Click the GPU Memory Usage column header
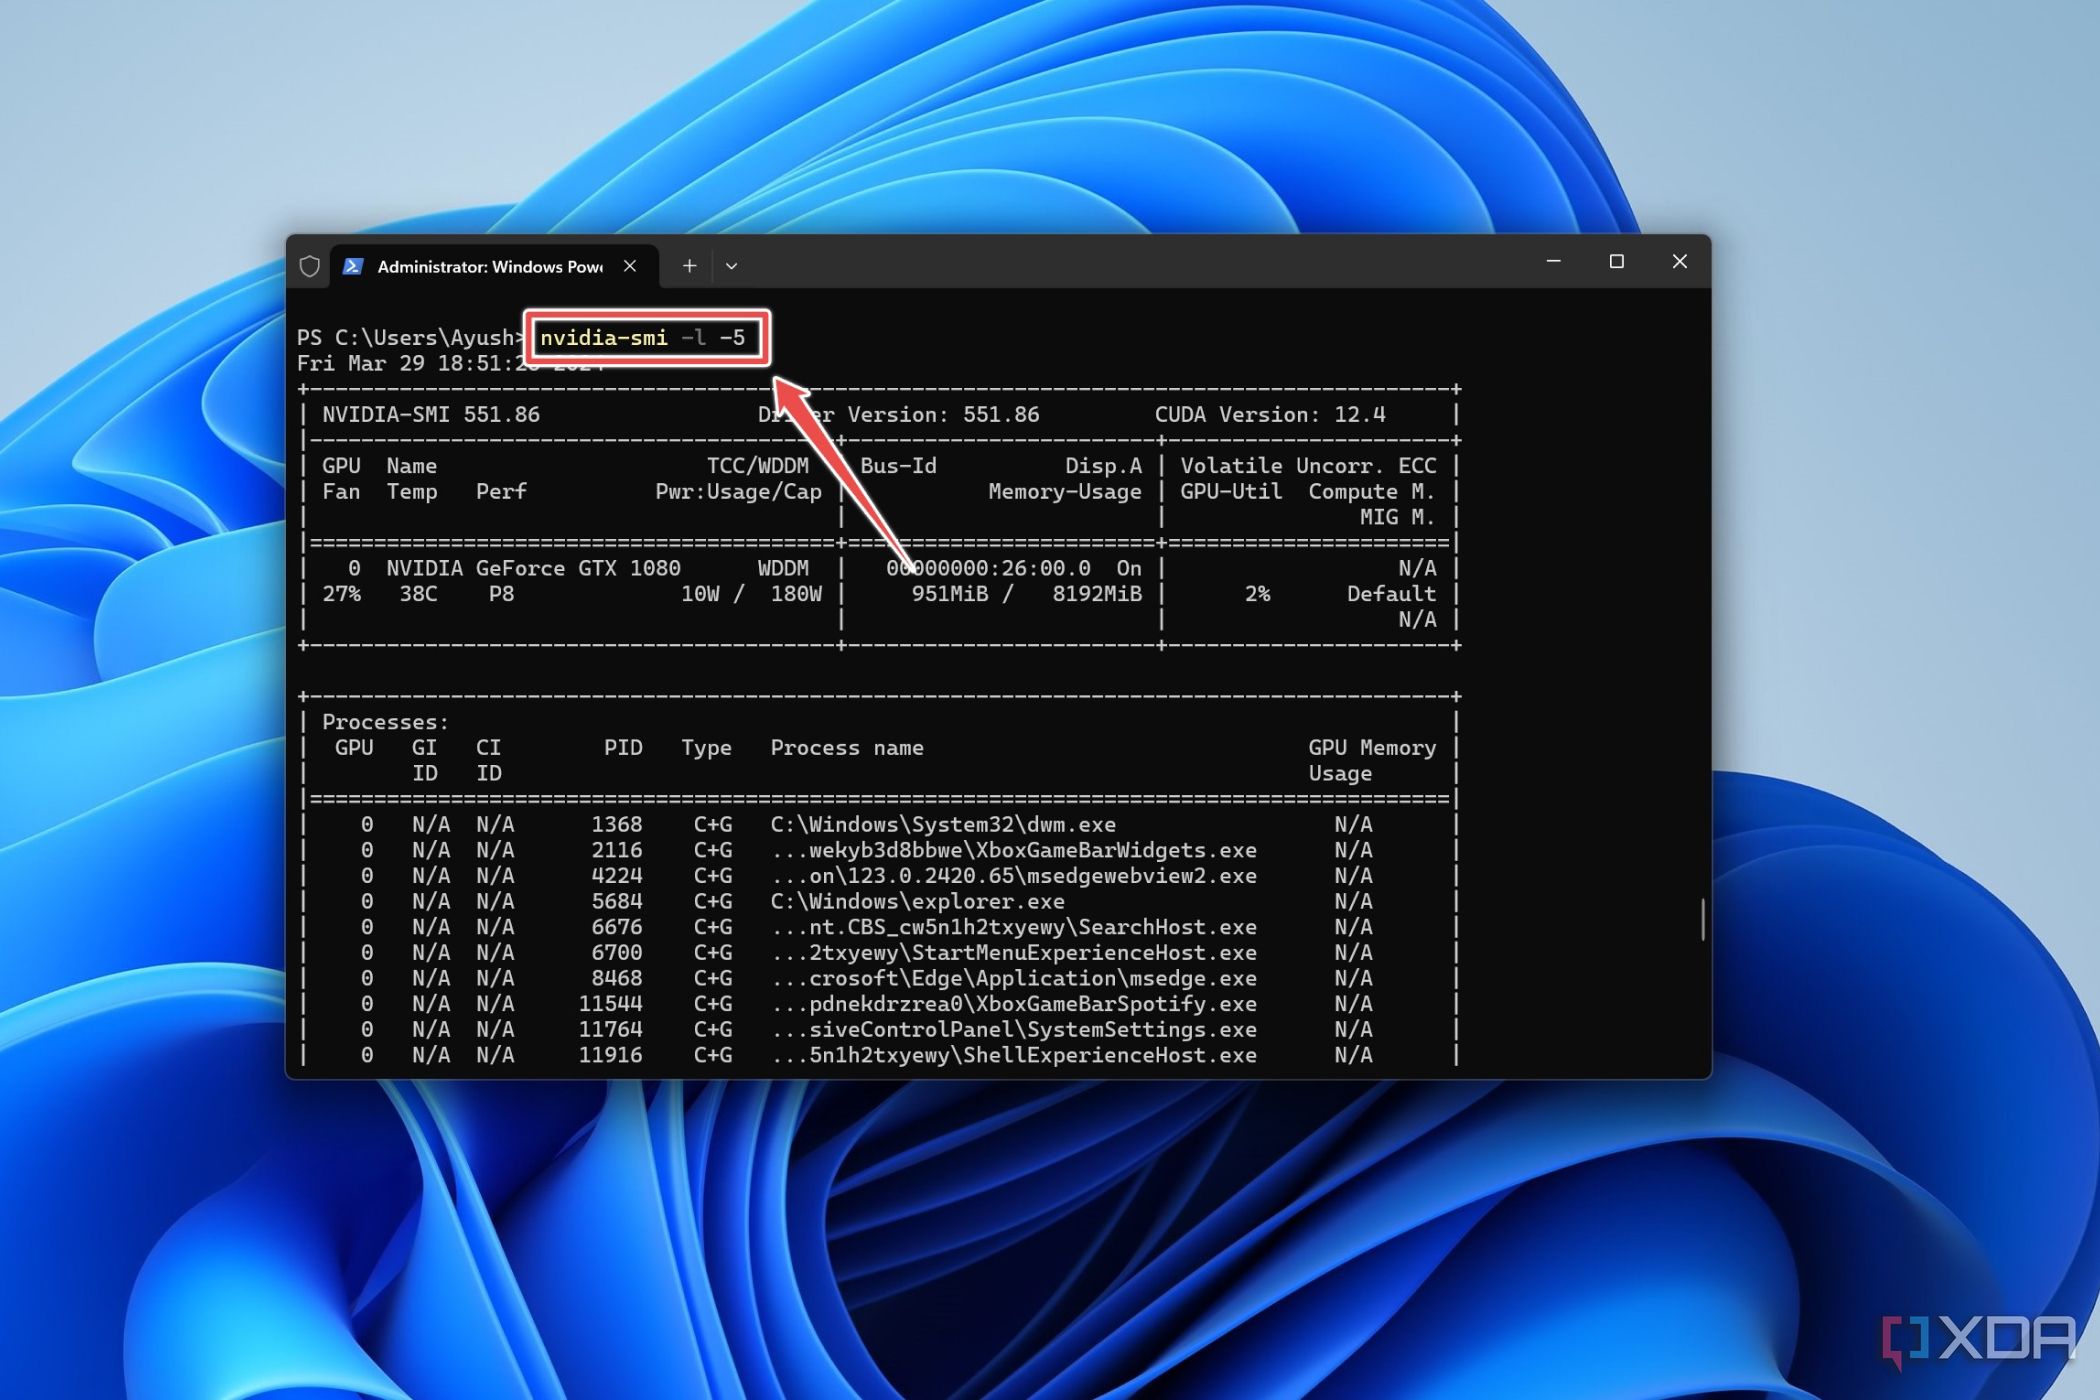This screenshot has width=2100, height=1400. (x=1372, y=760)
